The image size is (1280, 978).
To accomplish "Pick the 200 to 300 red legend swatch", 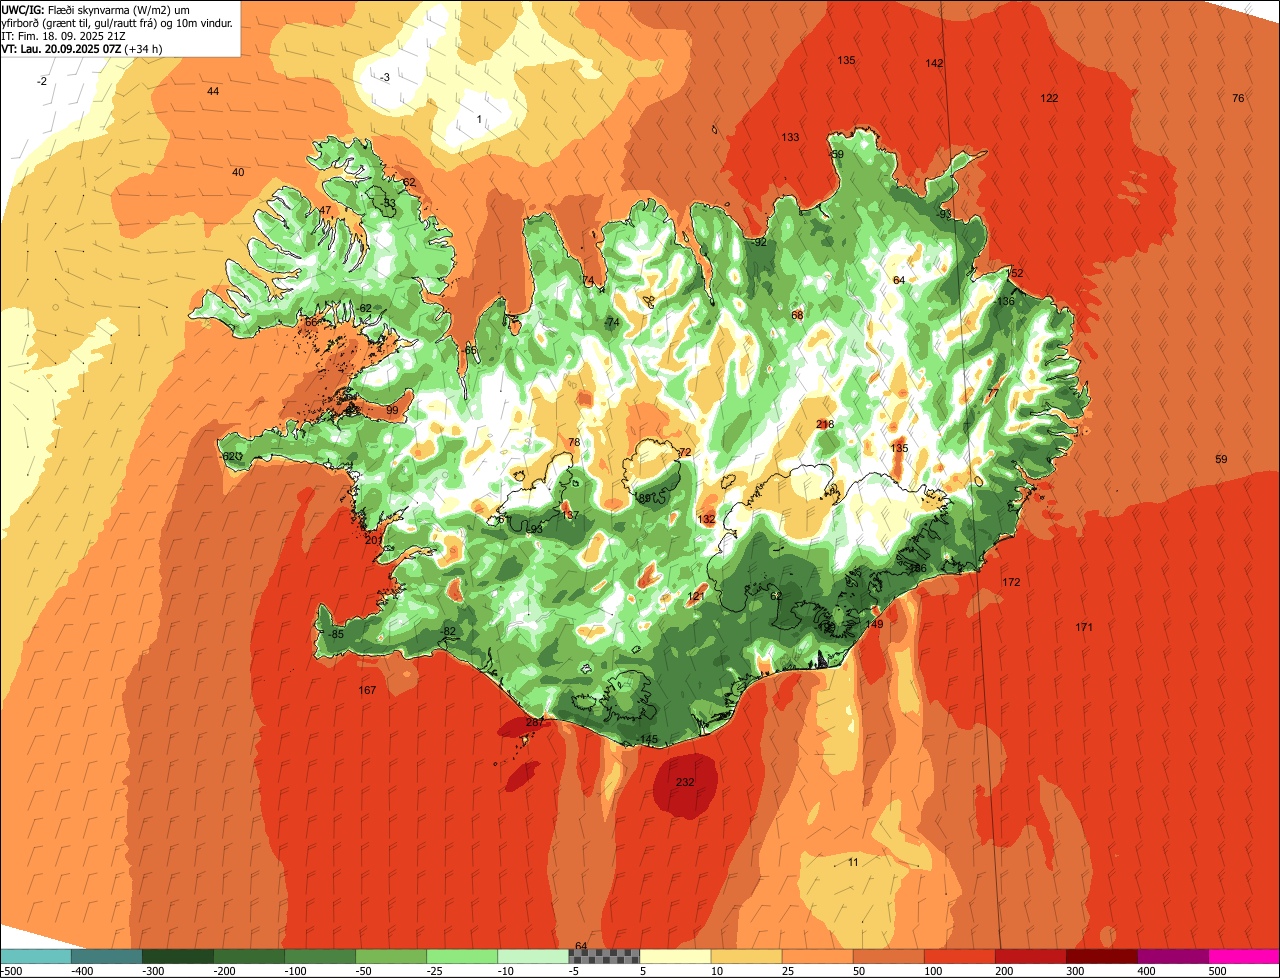I will pyautogui.click(x=1030, y=956).
